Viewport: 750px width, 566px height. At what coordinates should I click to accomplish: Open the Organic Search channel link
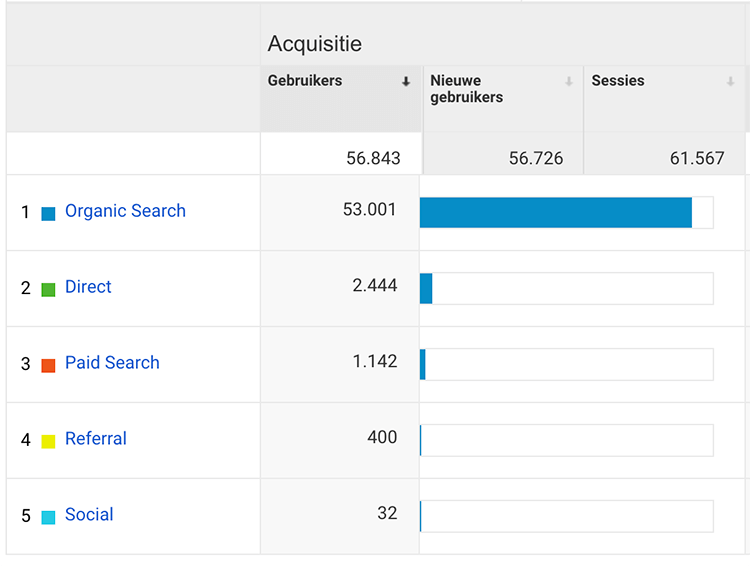[x=125, y=211]
